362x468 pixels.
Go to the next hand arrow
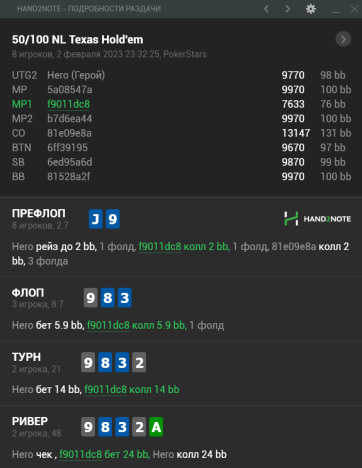(287, 9)
